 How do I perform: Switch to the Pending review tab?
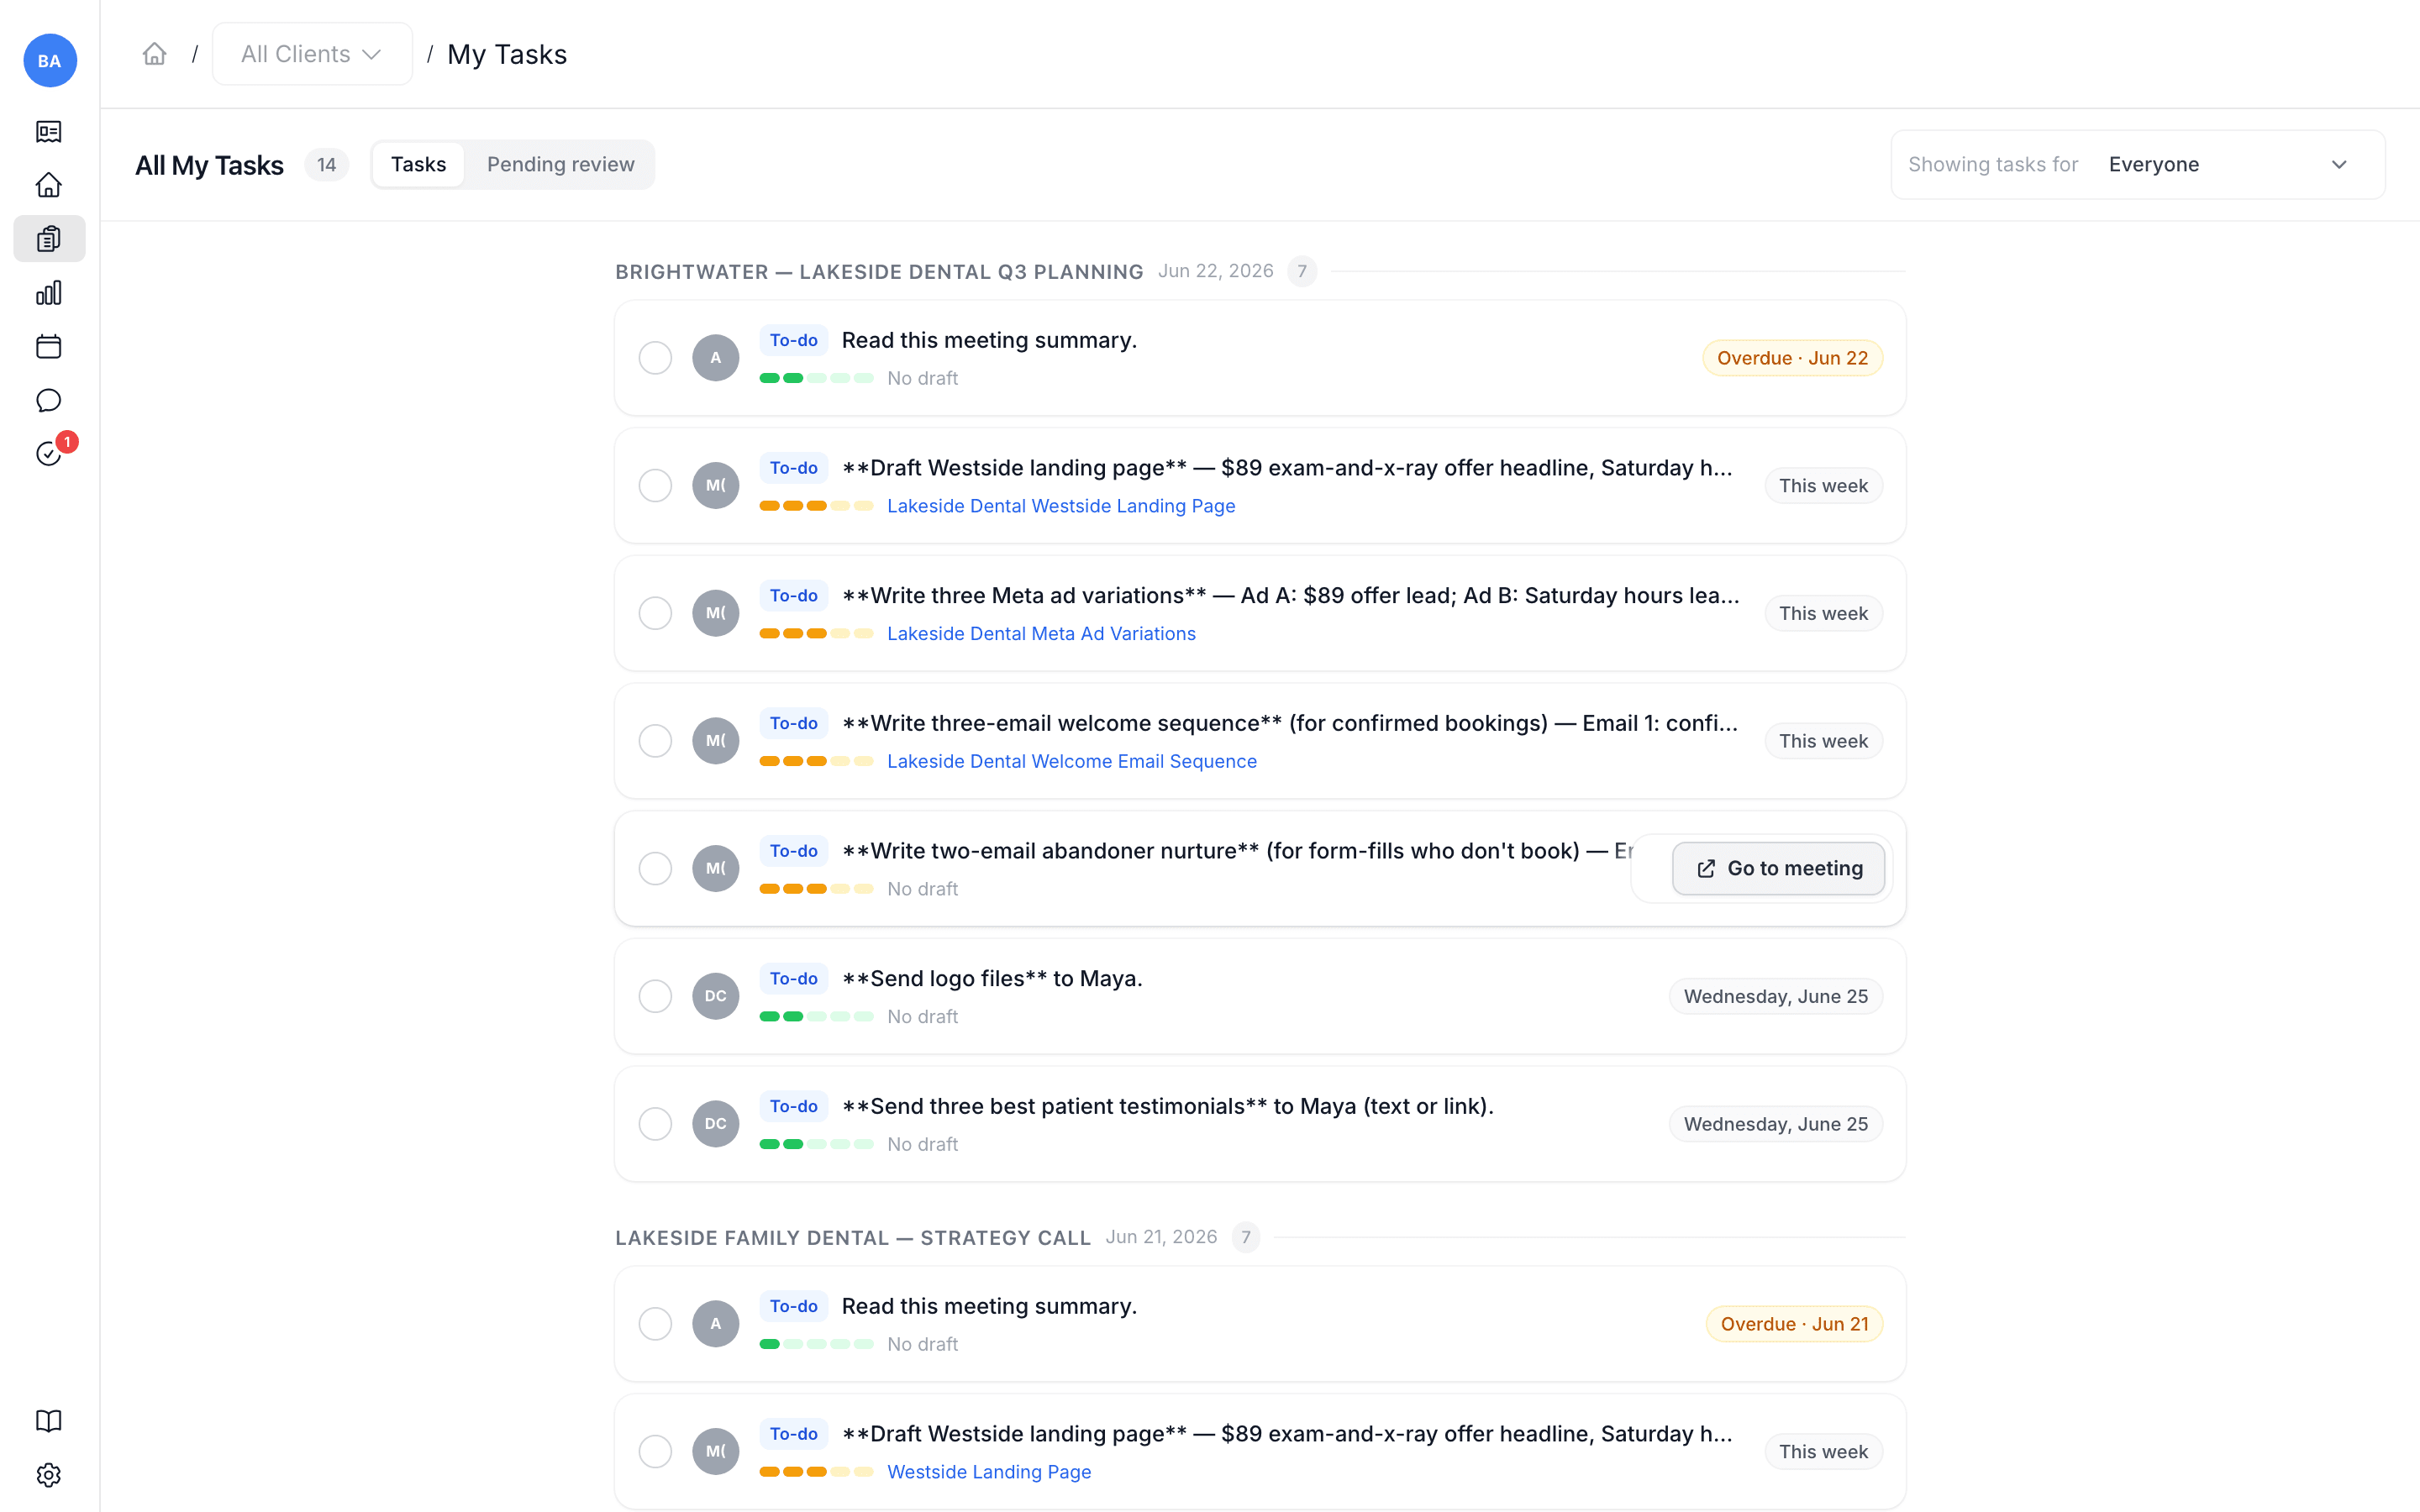pos(560,165)
